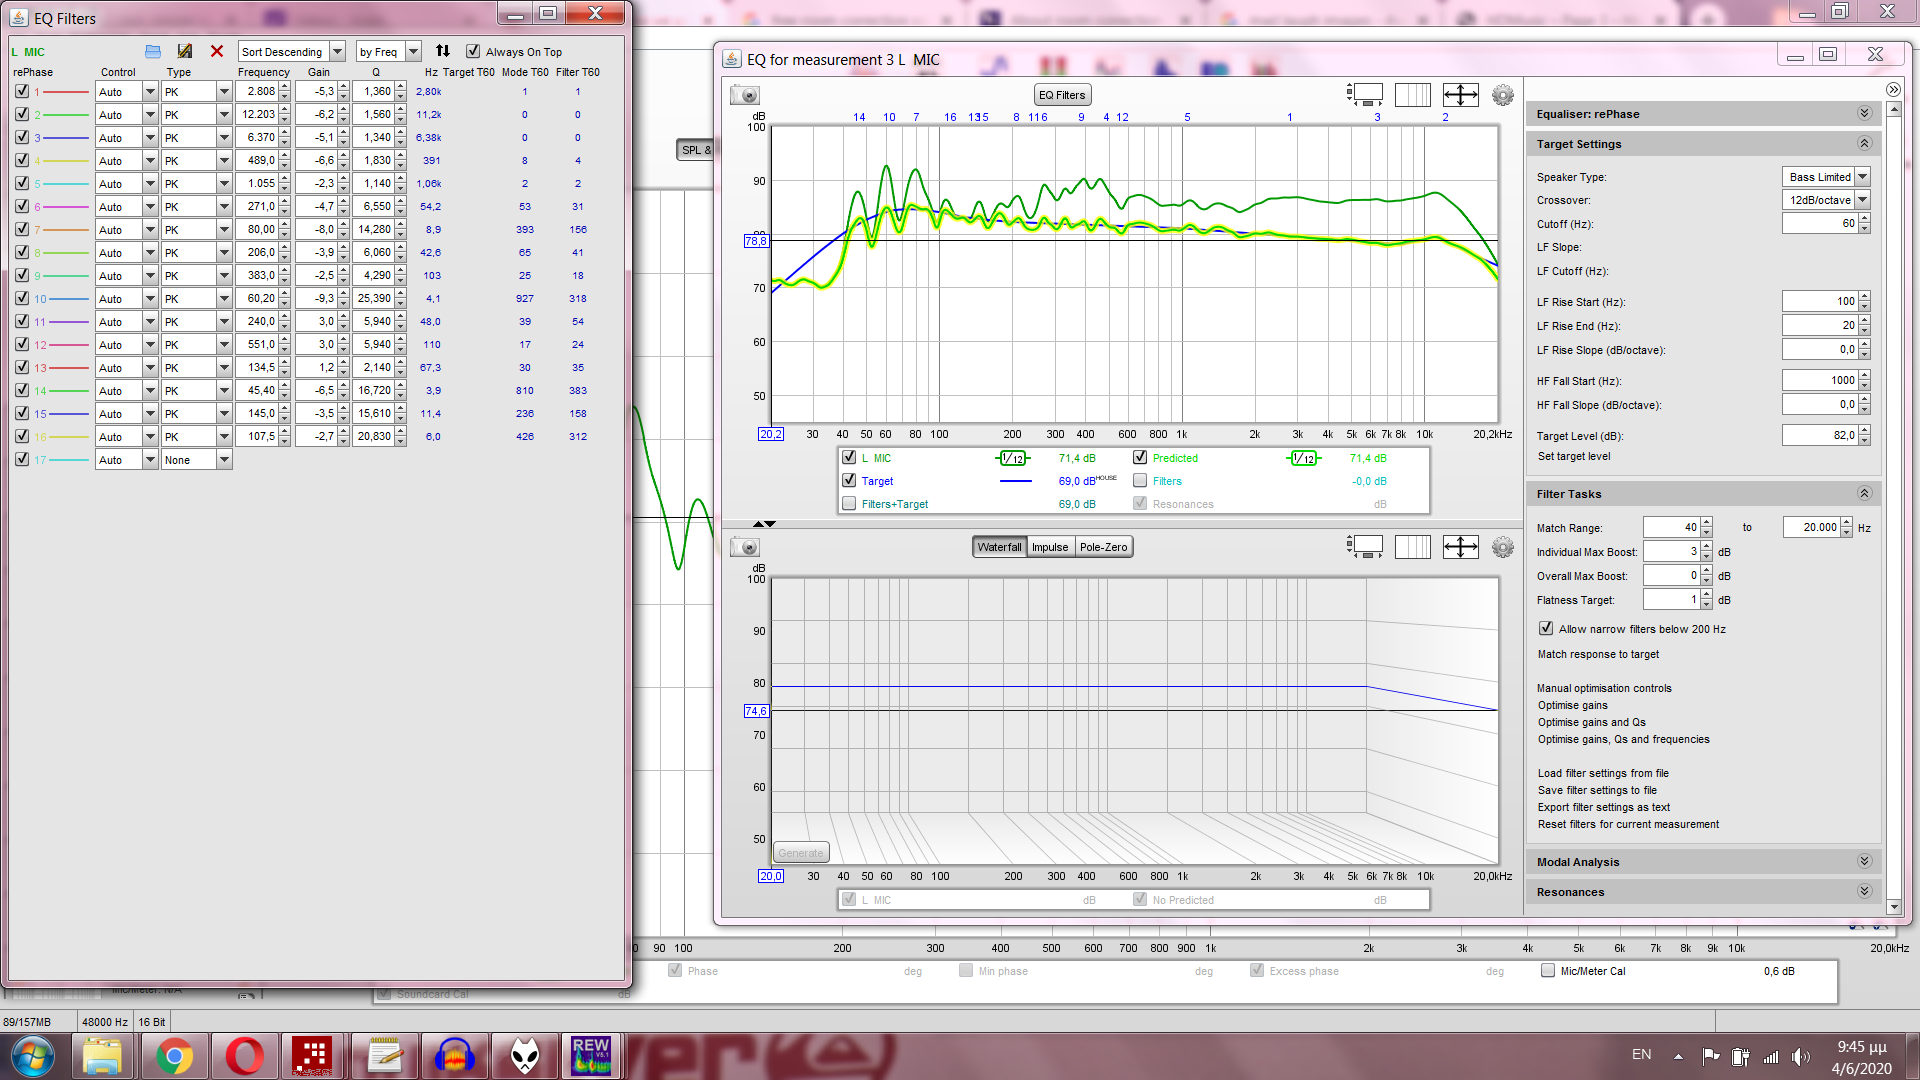
Task: Launch Opera from taskbar
Action: pos(245,1056)
